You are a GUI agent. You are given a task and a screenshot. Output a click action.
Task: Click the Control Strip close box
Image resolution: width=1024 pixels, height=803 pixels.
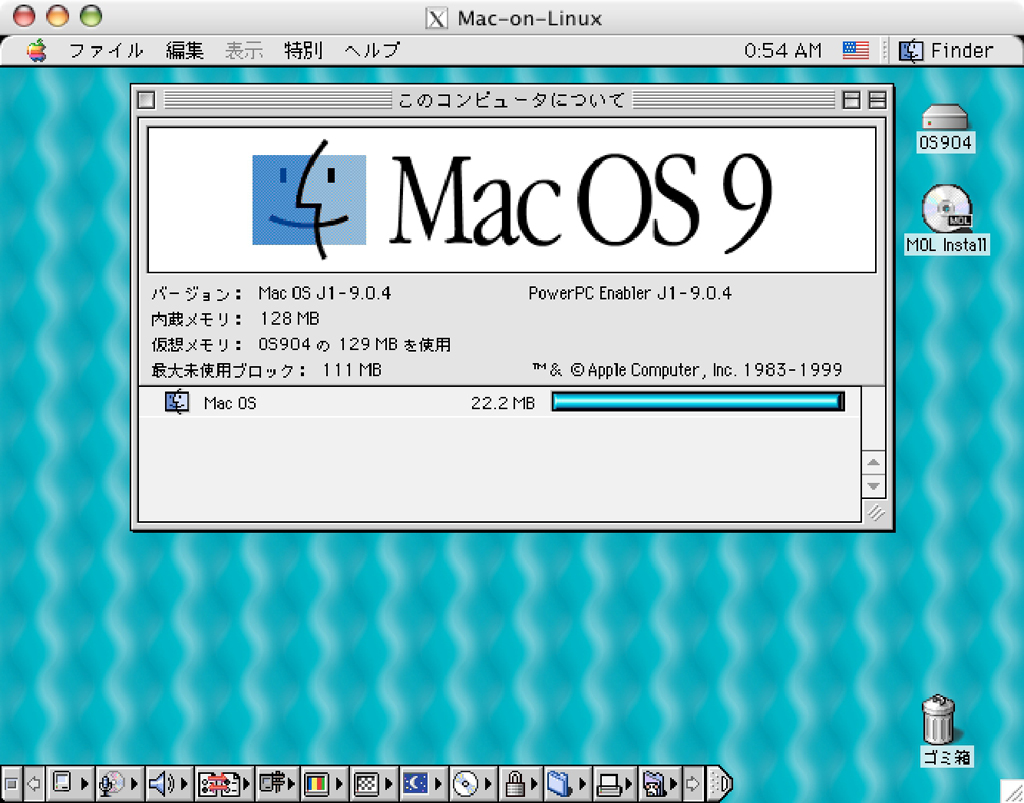11,783
